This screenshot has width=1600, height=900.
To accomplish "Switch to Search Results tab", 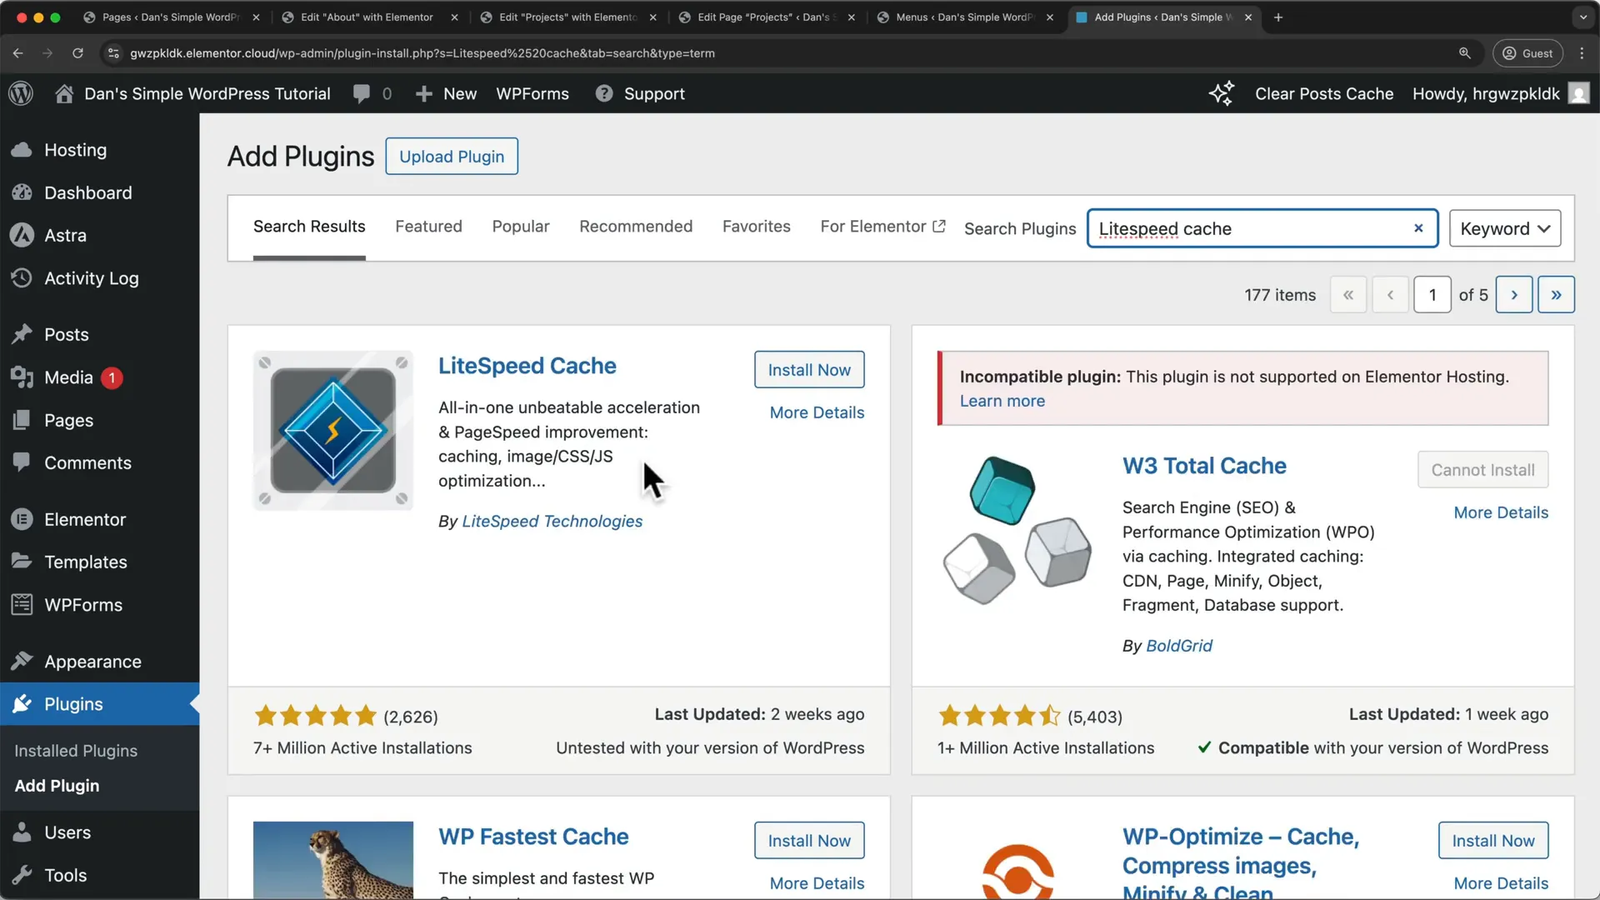I will pos(309,226).
